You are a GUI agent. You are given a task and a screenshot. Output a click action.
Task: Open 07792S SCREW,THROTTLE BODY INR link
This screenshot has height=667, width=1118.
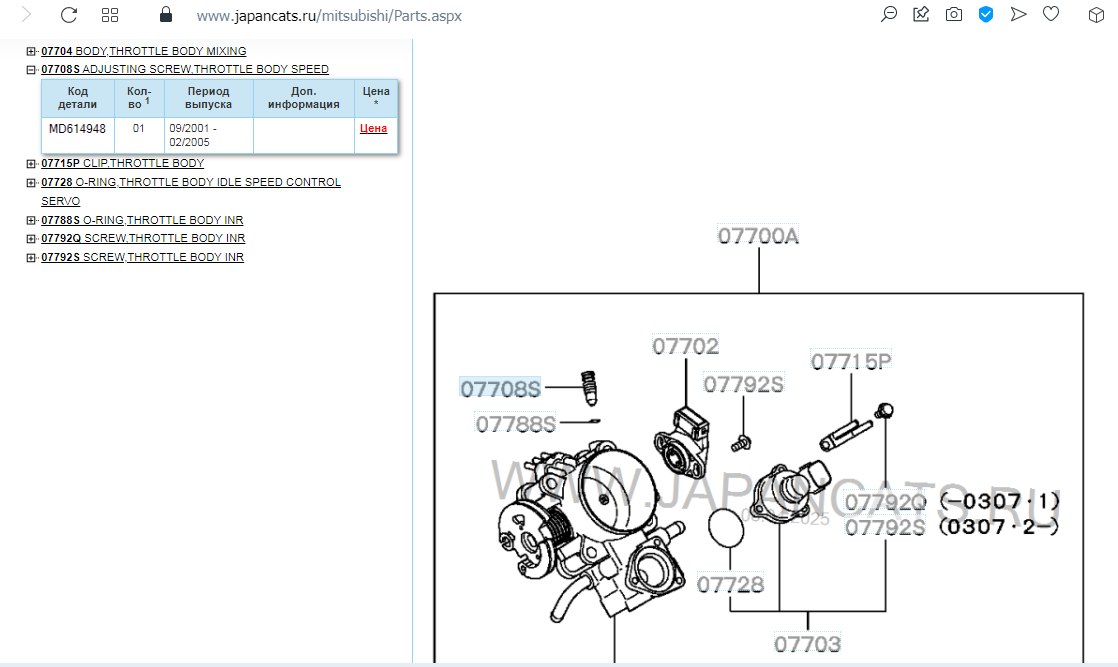coord(142,257)
